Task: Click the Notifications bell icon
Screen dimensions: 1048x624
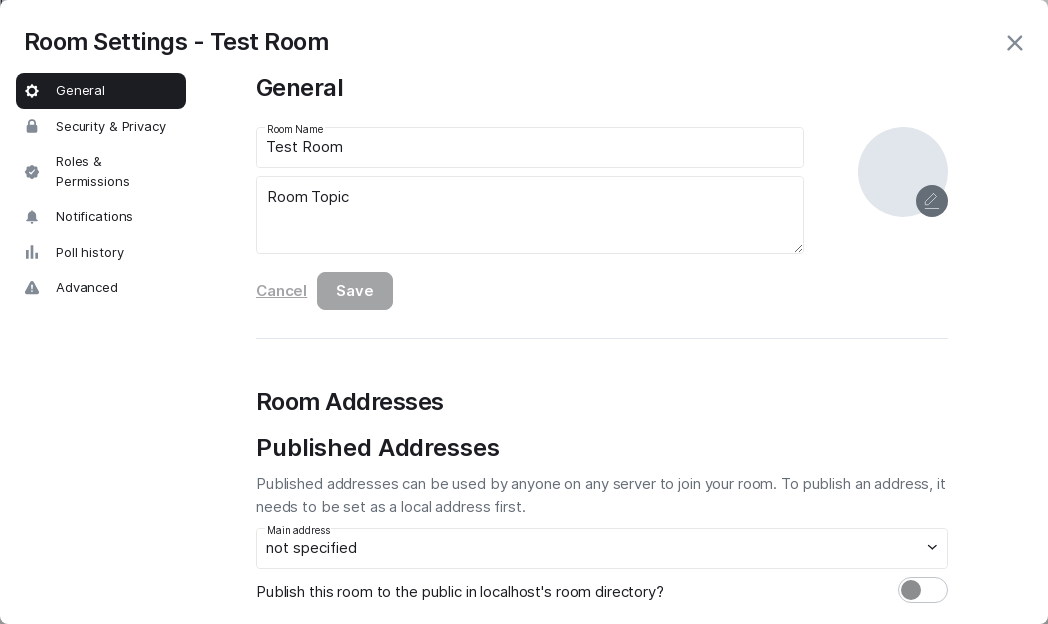Action: click(32, 217)
